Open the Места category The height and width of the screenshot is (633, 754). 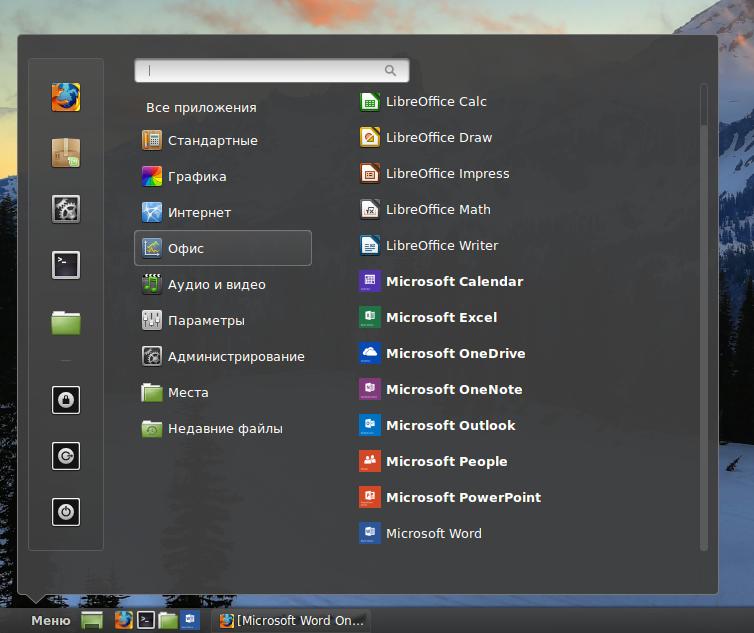coord(175,392)
